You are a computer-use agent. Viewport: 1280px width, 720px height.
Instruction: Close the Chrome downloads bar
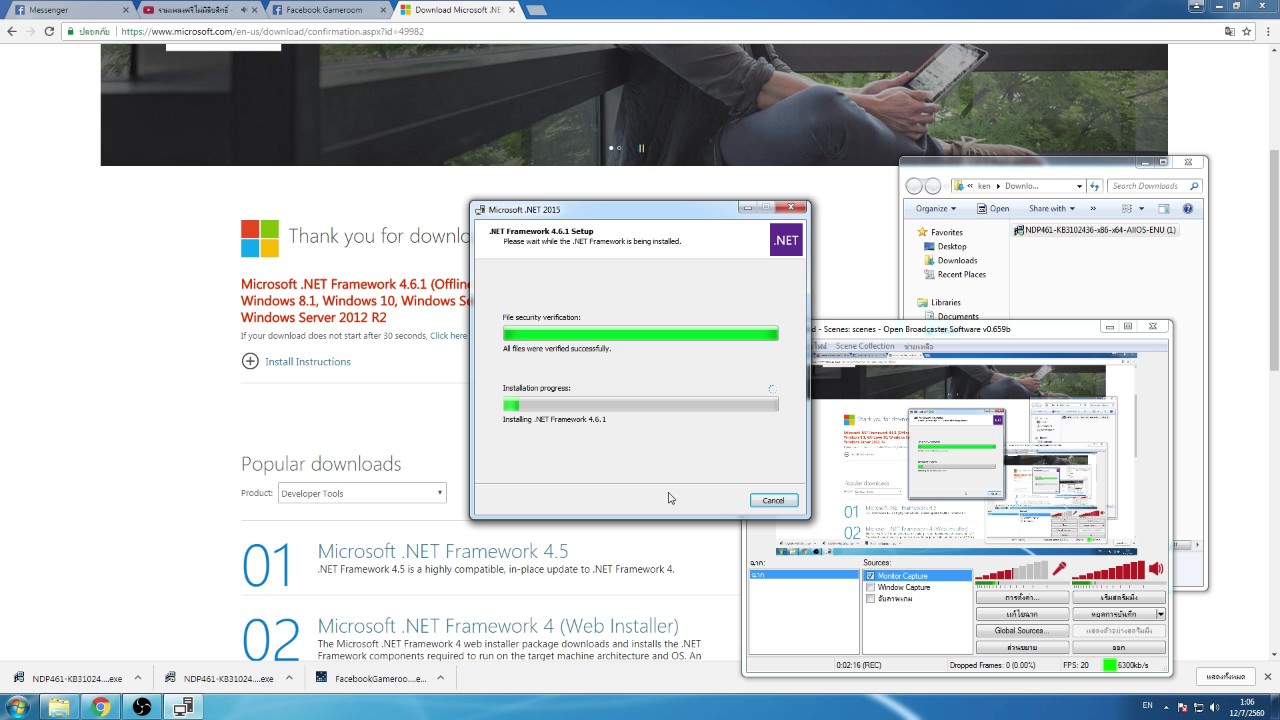1270,677
